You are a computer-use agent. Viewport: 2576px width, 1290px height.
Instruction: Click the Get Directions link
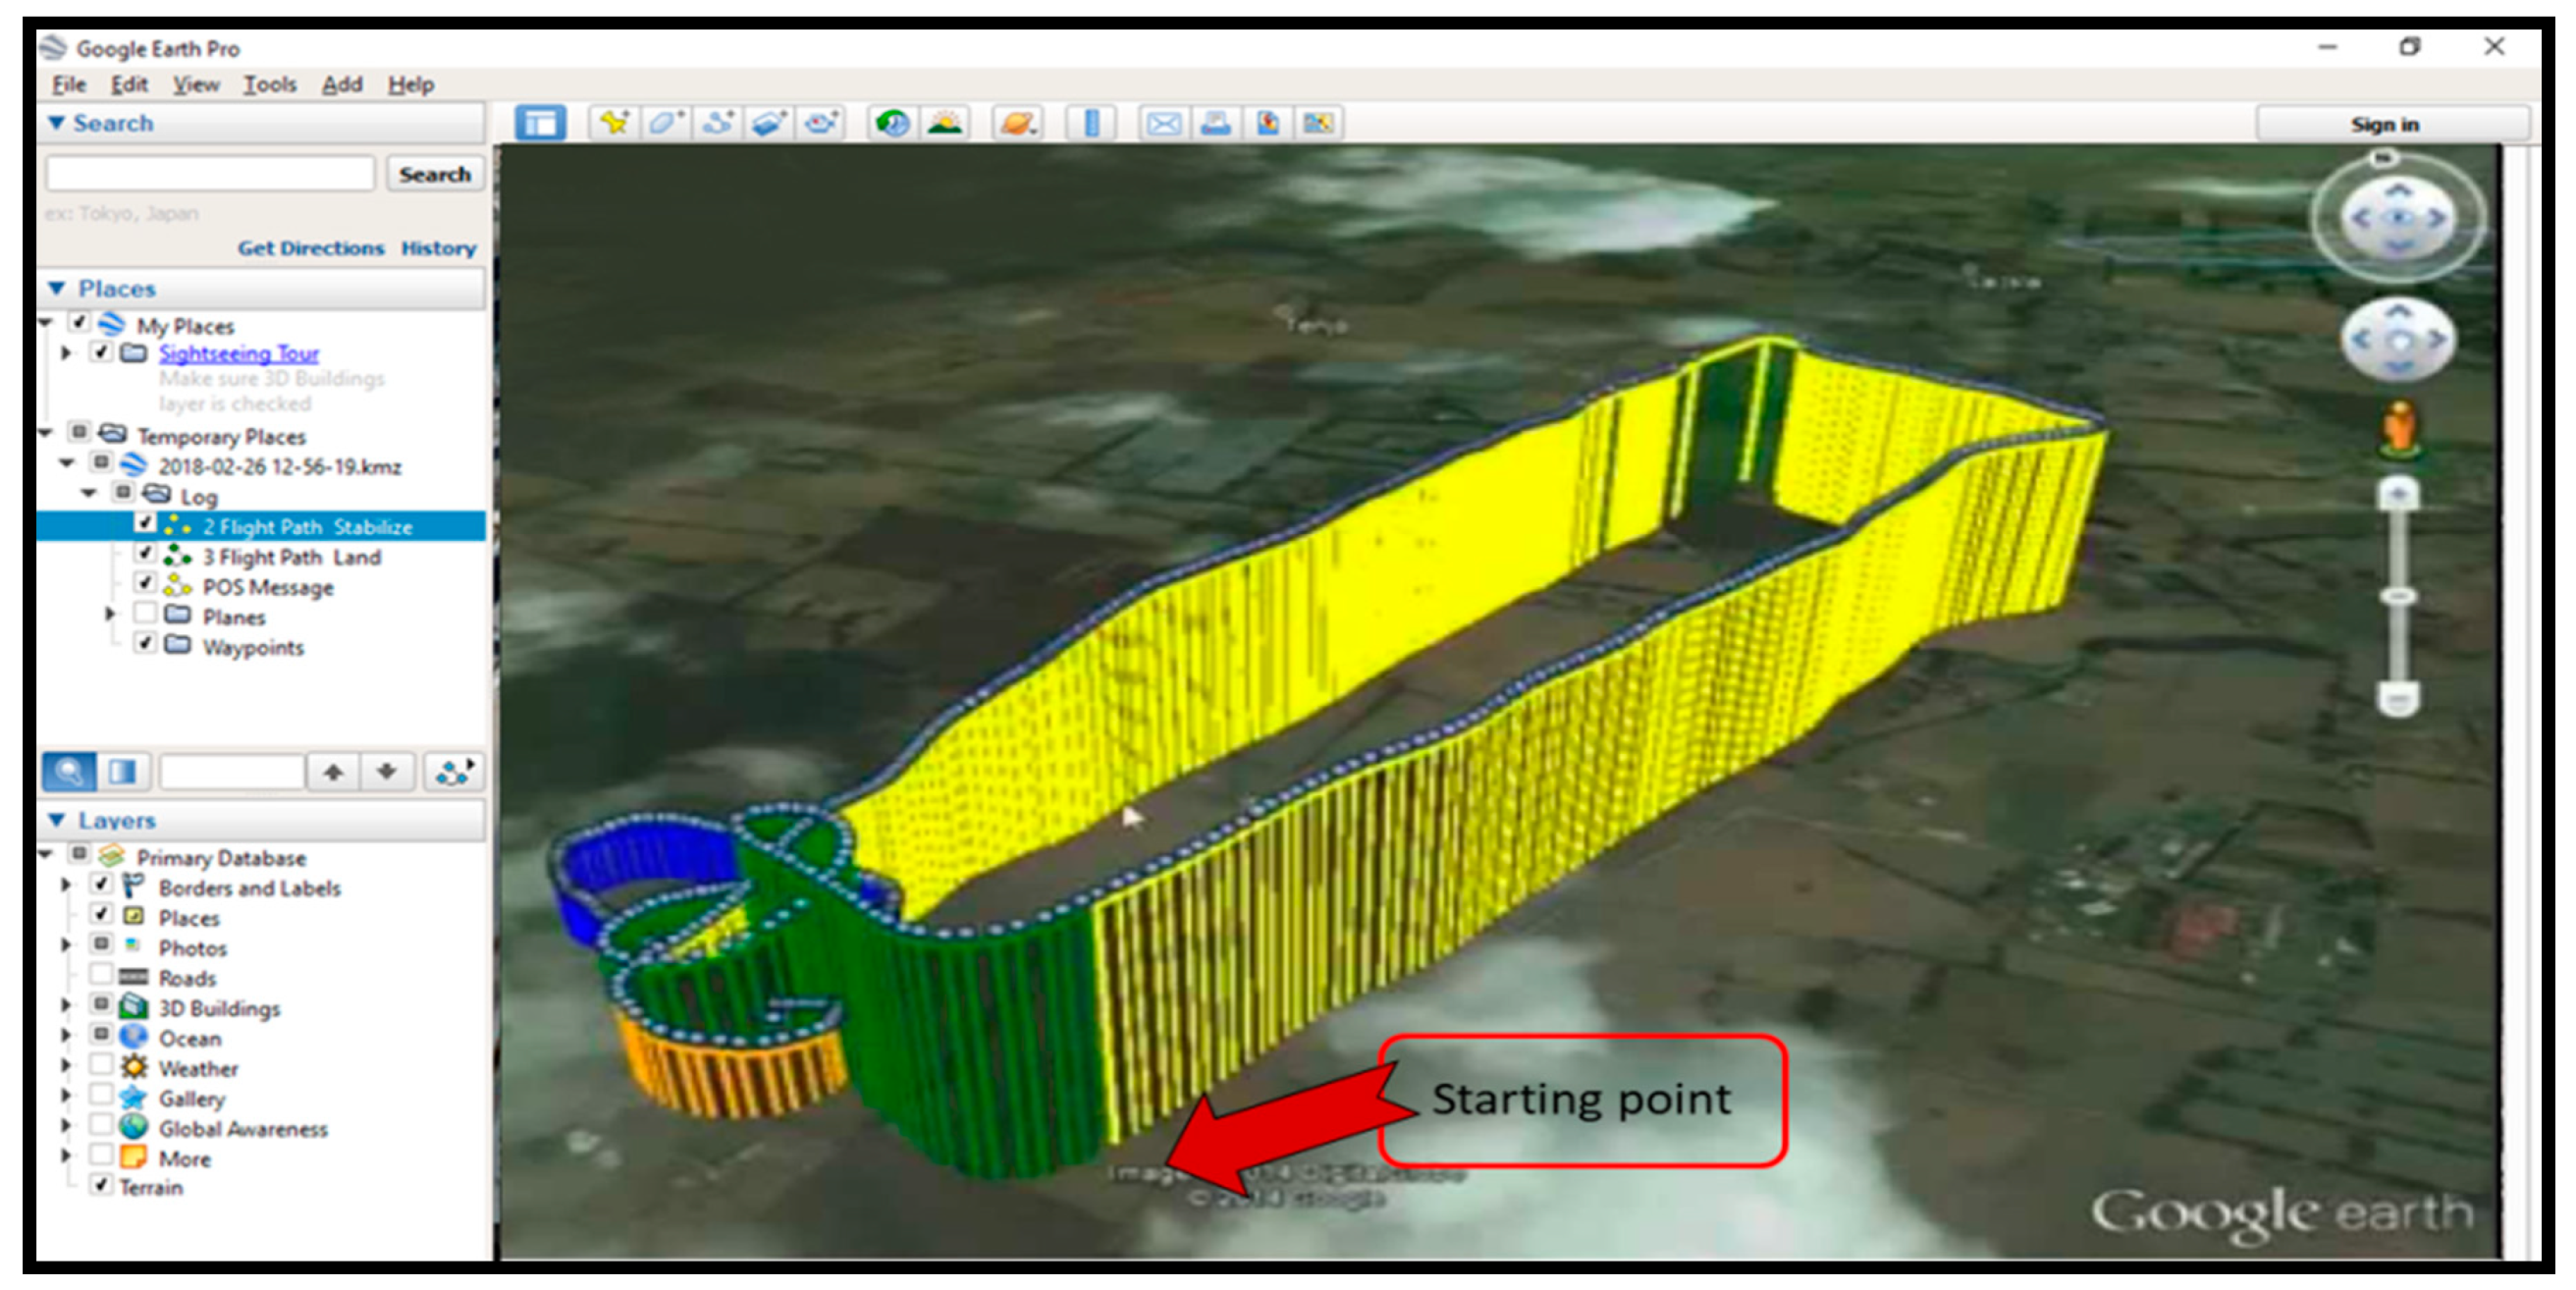310,248
